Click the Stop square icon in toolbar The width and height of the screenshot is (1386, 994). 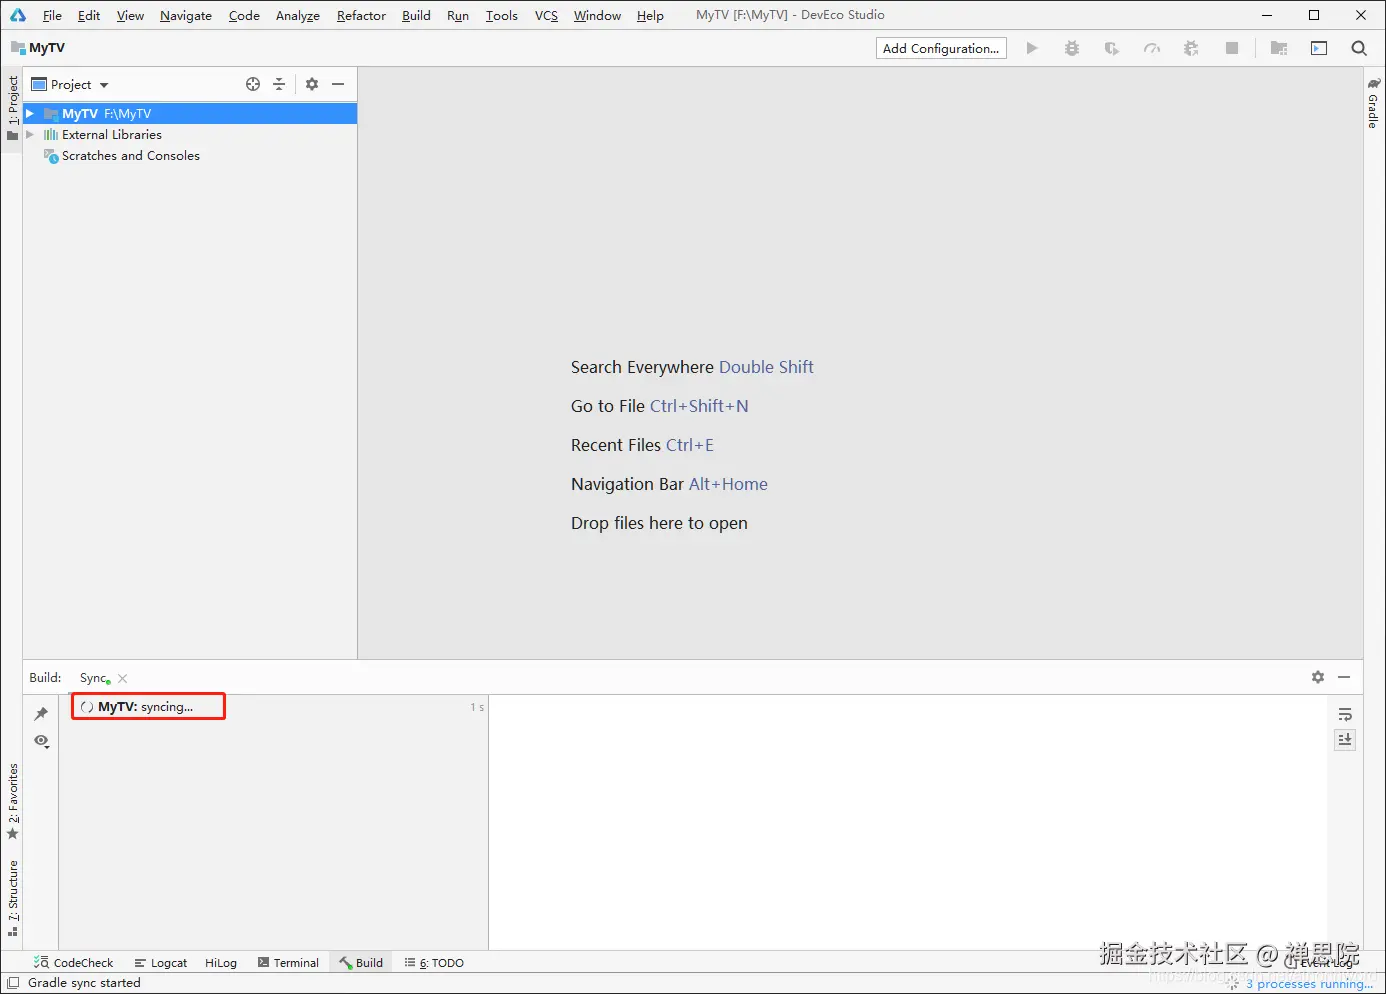1232,48
